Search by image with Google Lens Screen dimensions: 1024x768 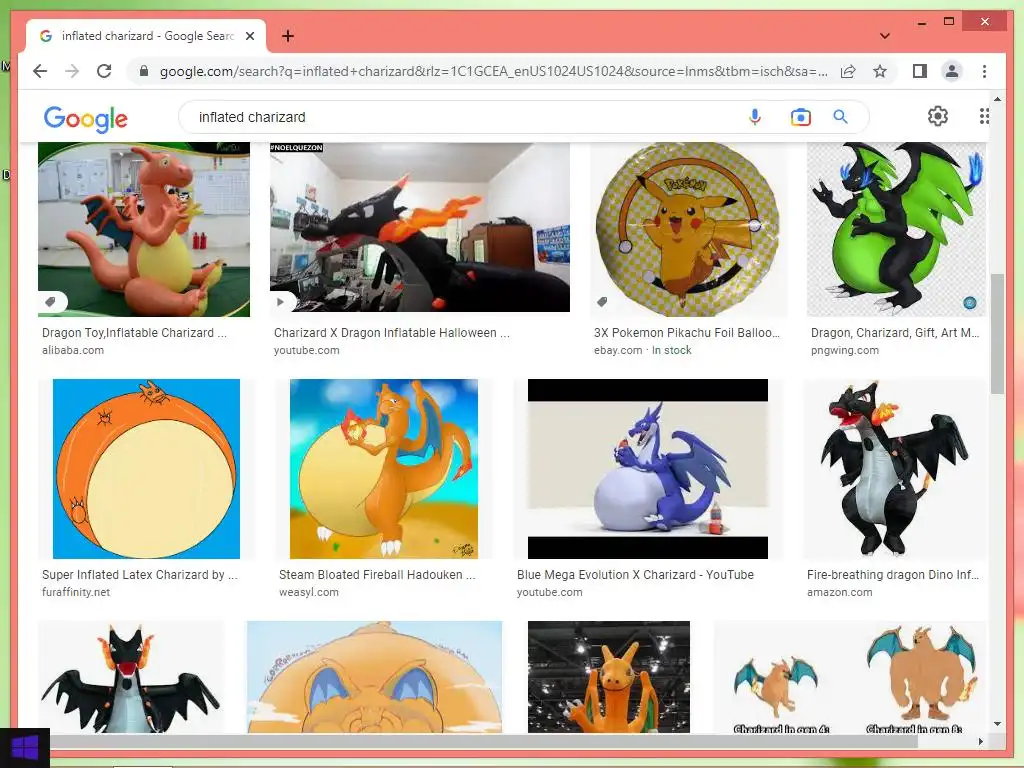(800, 117)
